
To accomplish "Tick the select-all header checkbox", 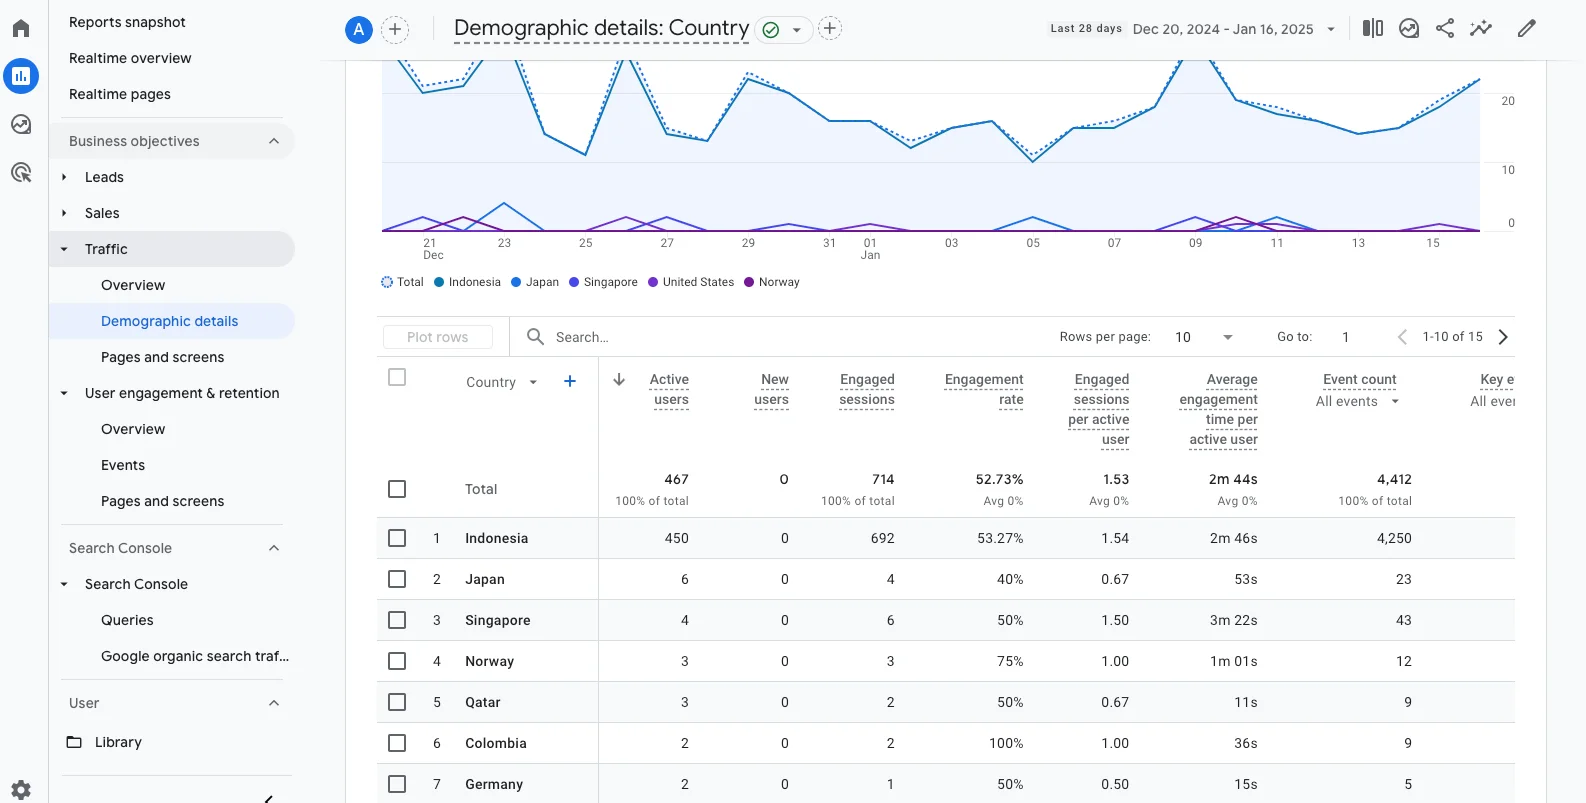I will (x=397, y=377).
